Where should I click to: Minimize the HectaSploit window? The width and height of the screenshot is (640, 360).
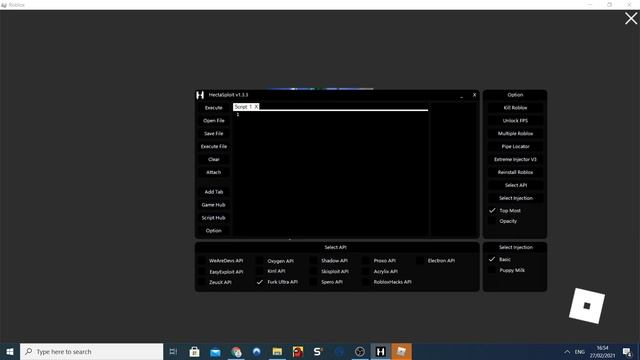coord(462,96)
